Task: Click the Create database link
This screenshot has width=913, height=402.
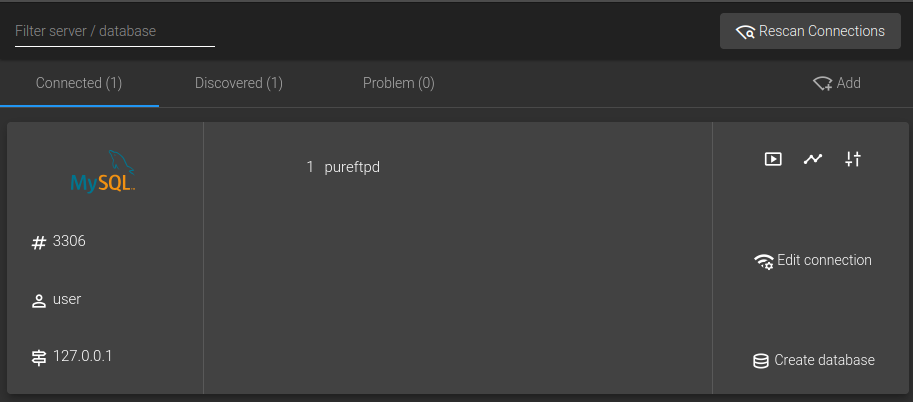Action: click(x=824, y=360)
